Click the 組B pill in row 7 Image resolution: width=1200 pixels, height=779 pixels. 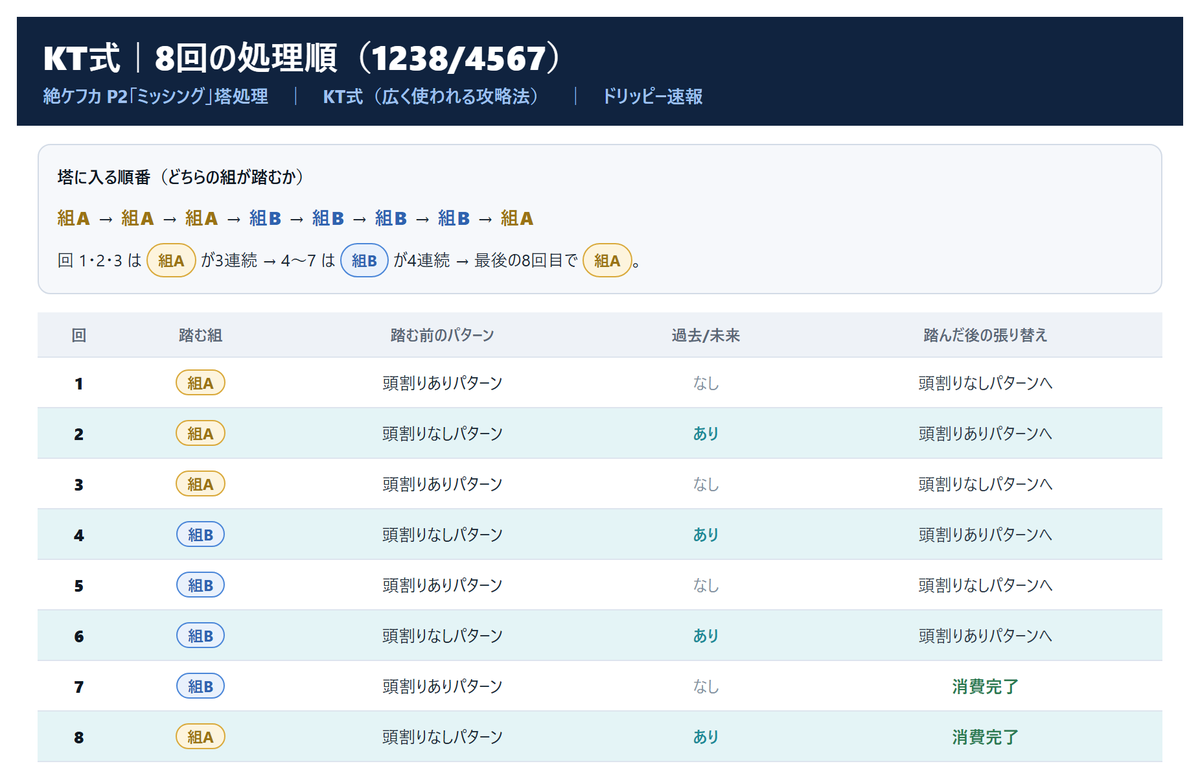pos(200,687)
